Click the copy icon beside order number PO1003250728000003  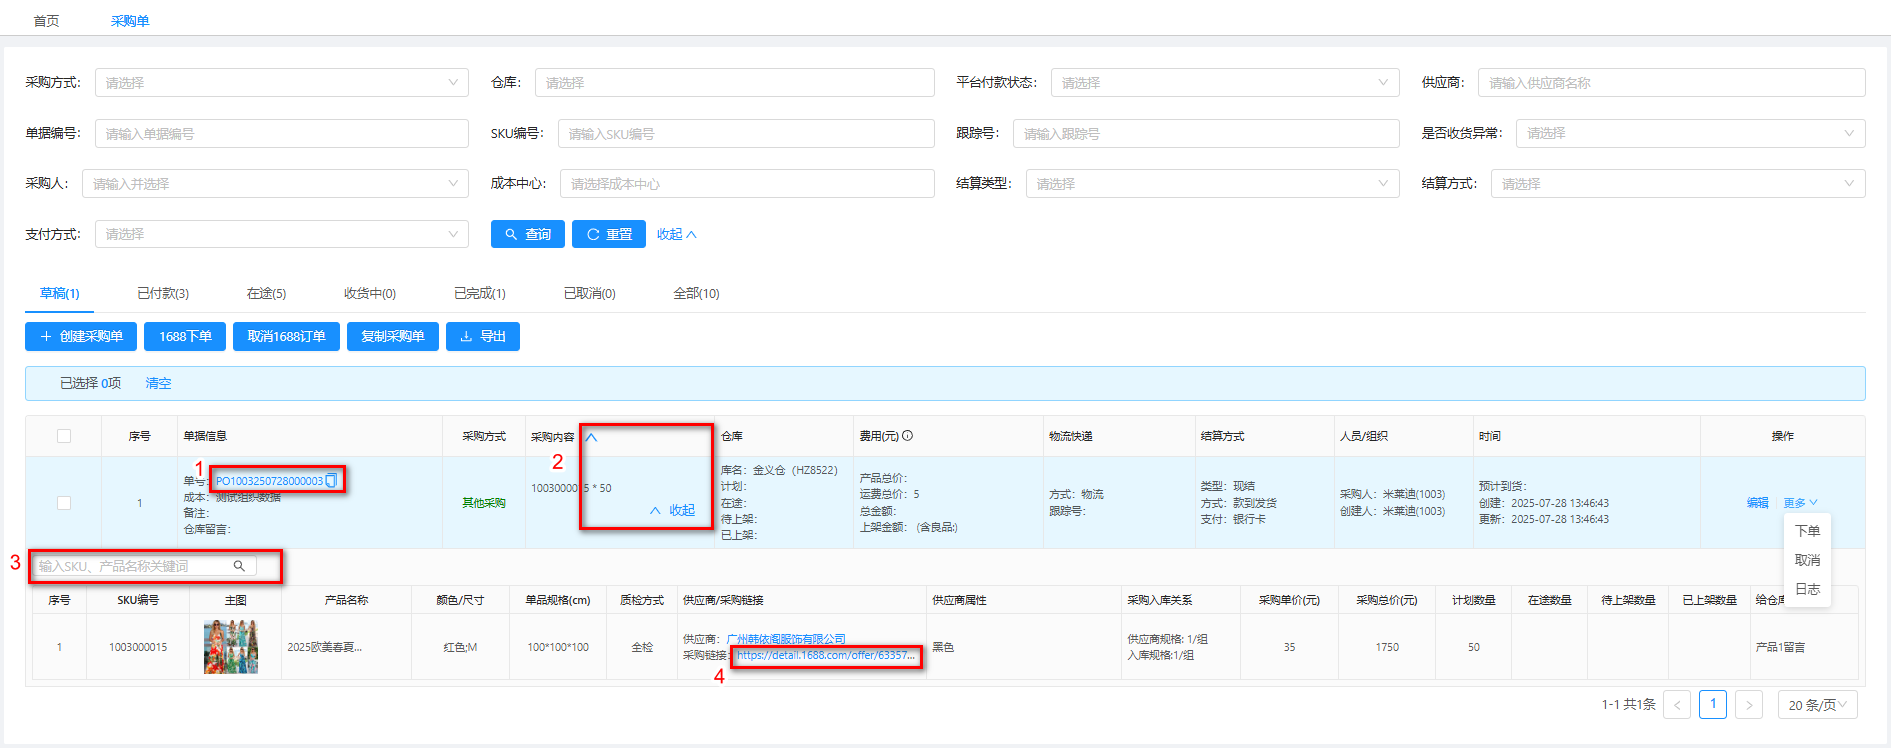pyautogui.click(x=332, y=481)
